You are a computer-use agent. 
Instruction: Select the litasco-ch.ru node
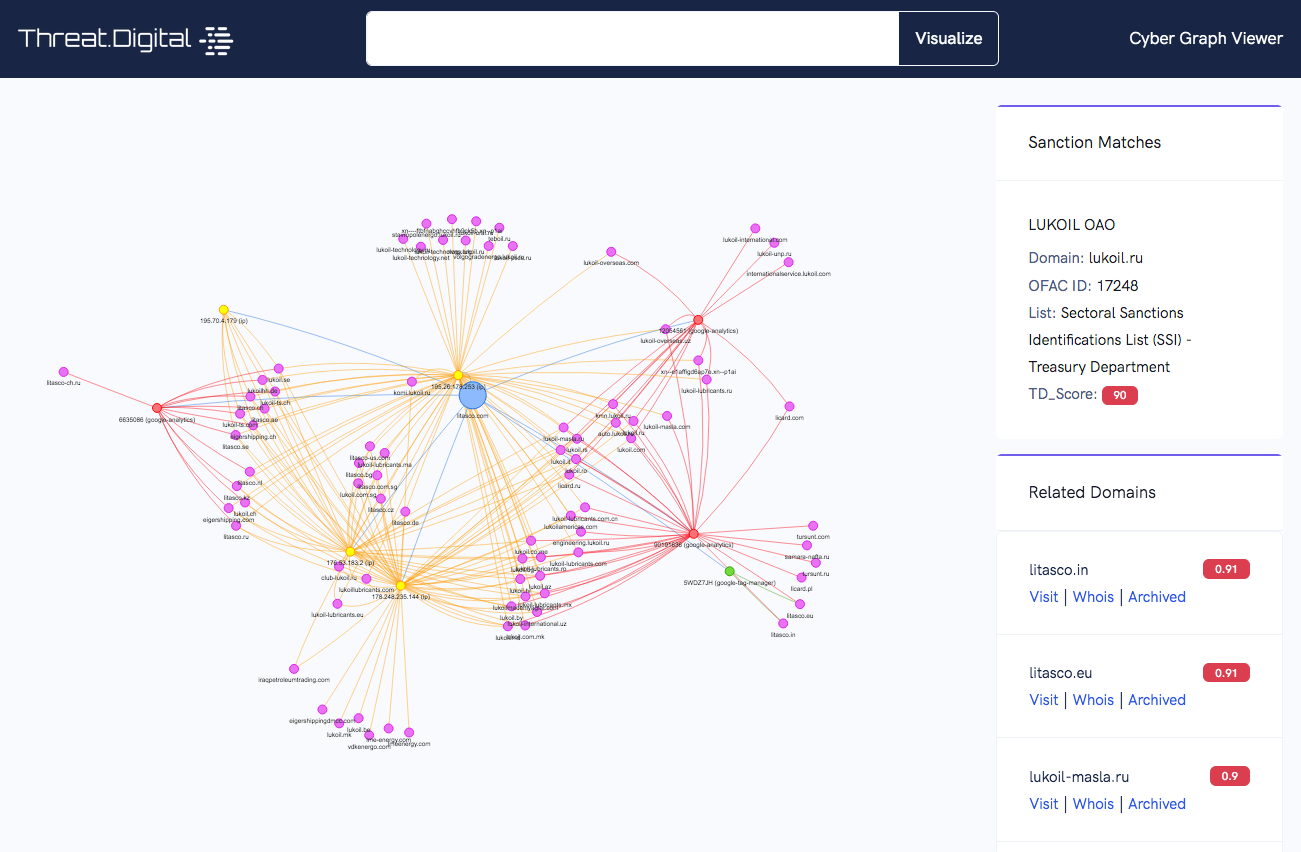[x=63, y=372]
